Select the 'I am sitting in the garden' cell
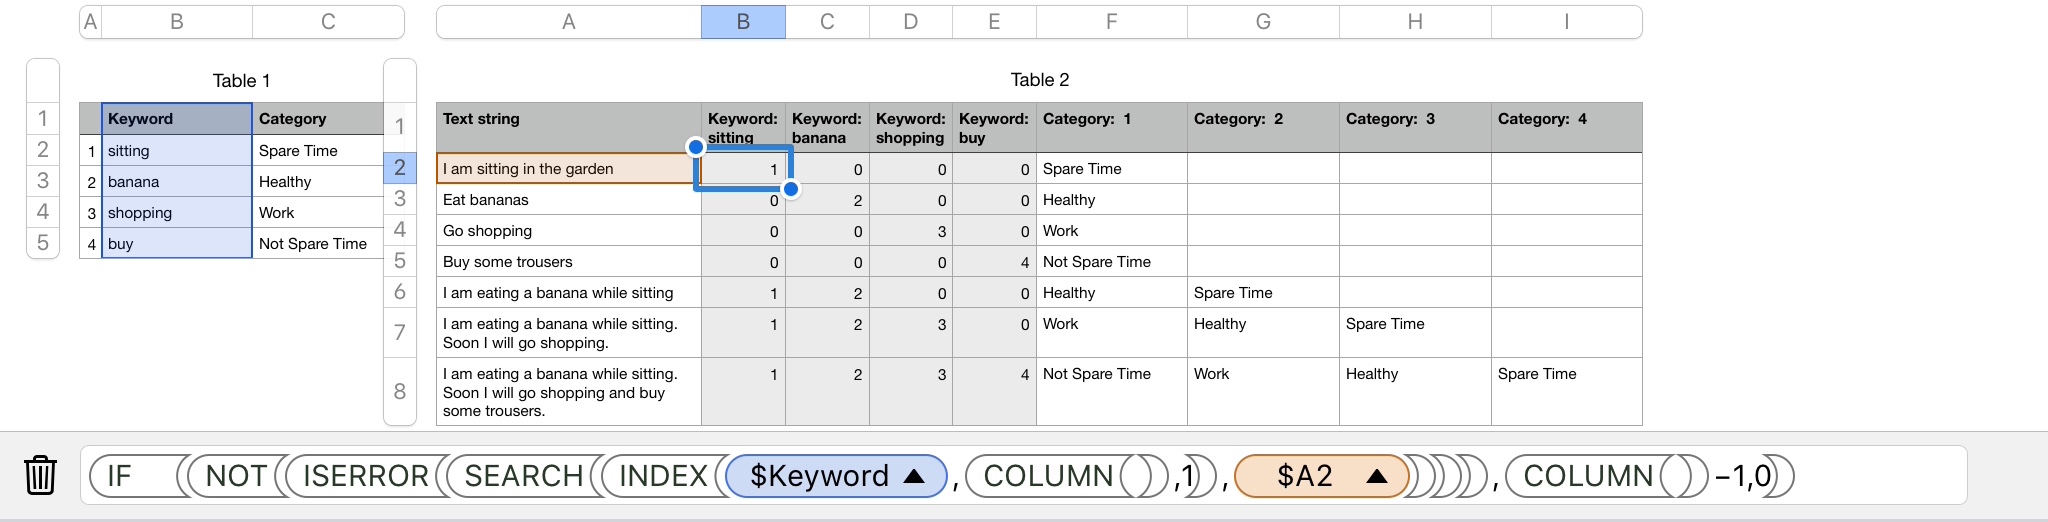 (x=568, y=169)
